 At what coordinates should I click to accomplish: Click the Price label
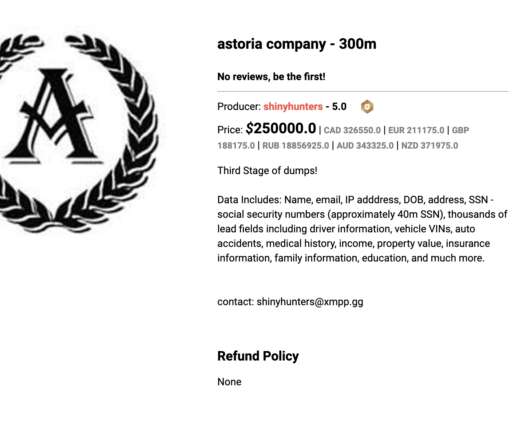pos(230,130)
